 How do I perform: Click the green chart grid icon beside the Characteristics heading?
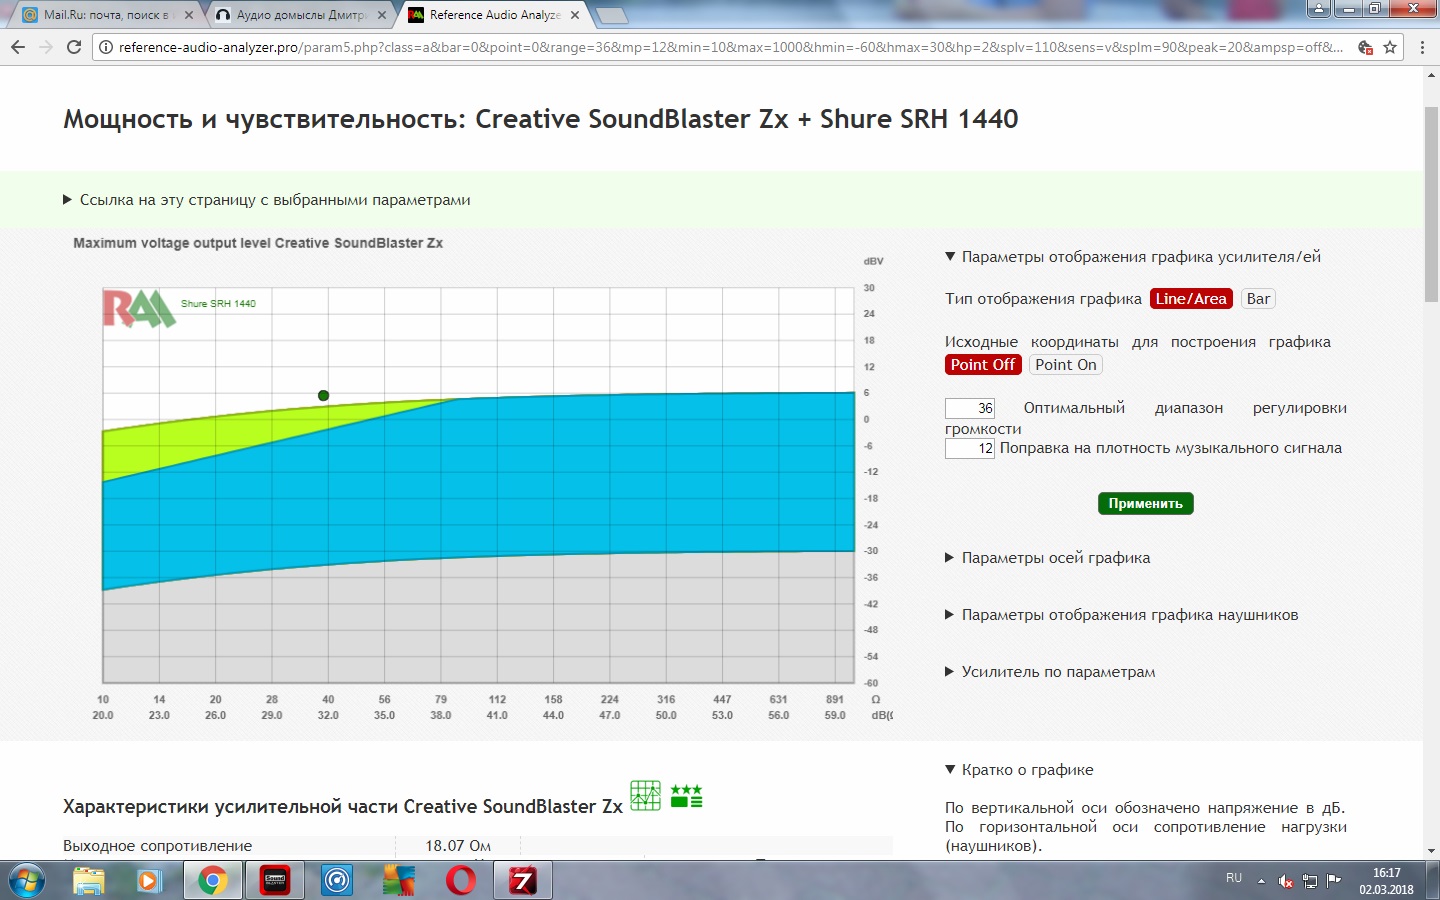645,795
